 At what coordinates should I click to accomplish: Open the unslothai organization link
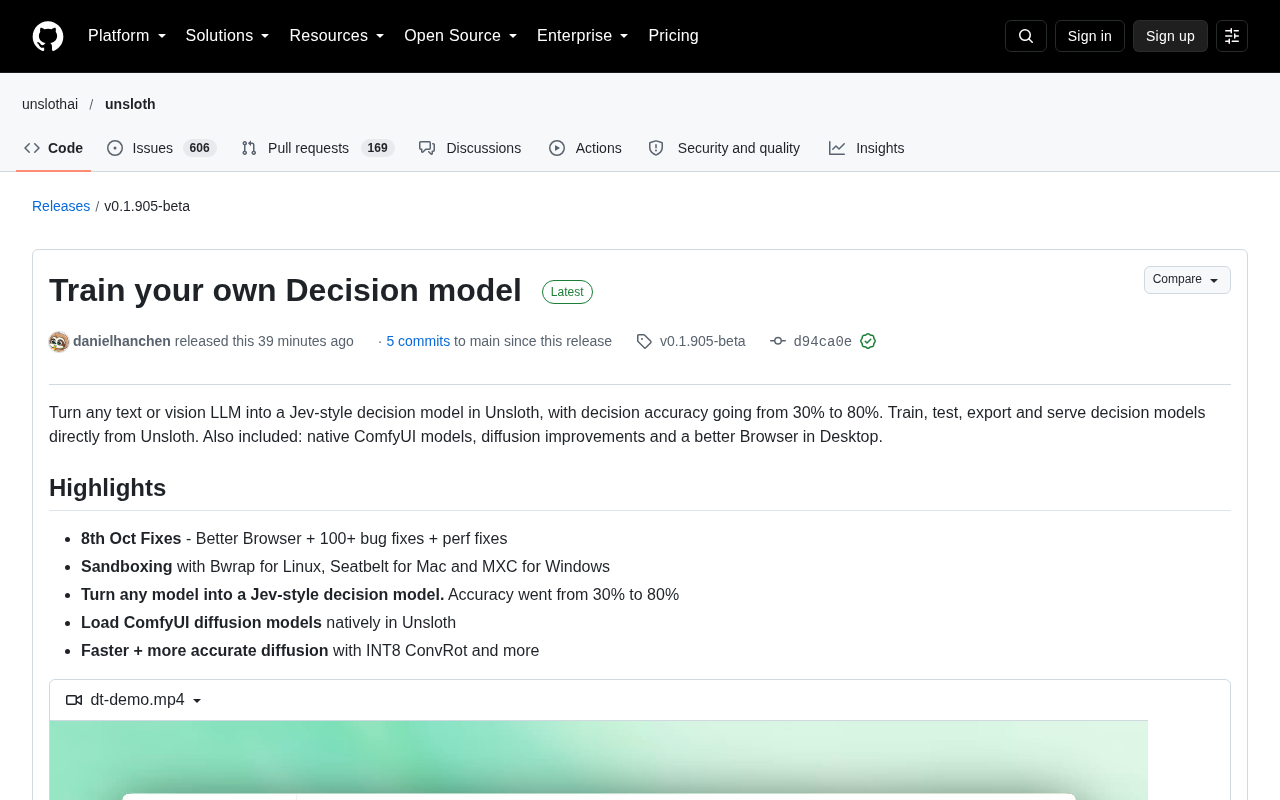tap(50, 104)
